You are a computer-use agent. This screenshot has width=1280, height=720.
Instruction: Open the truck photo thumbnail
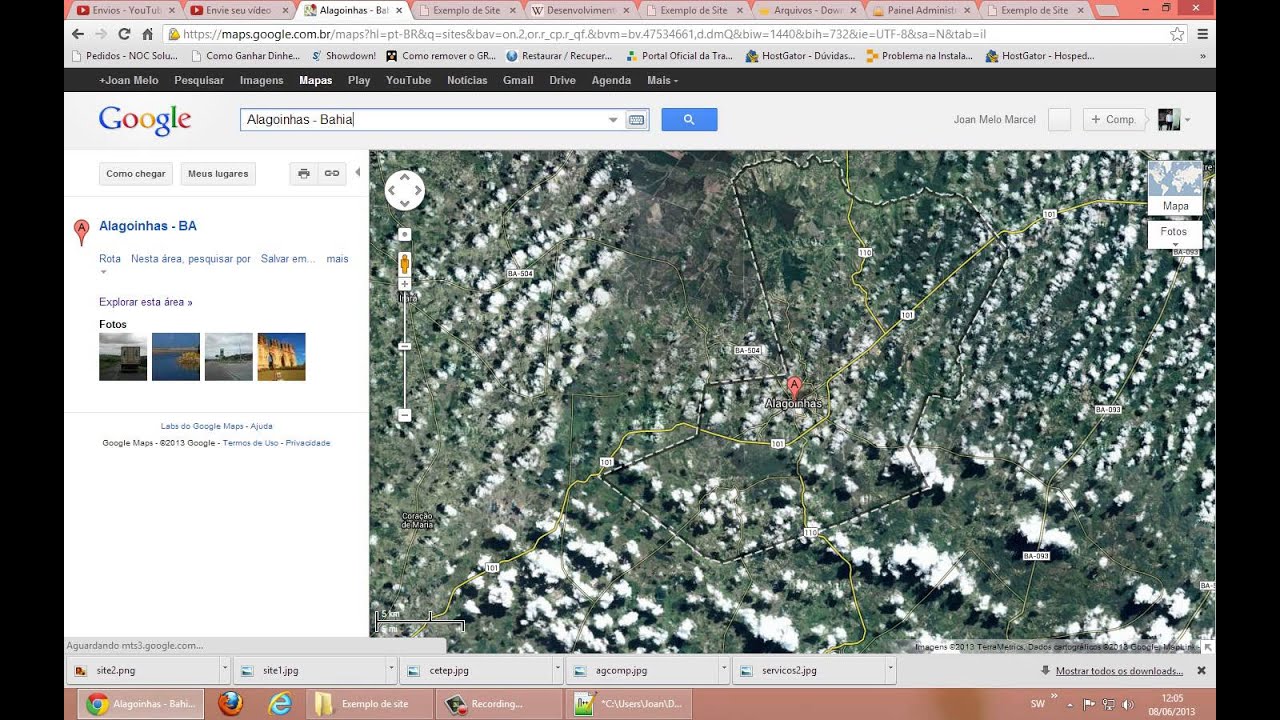pos(123,357)
